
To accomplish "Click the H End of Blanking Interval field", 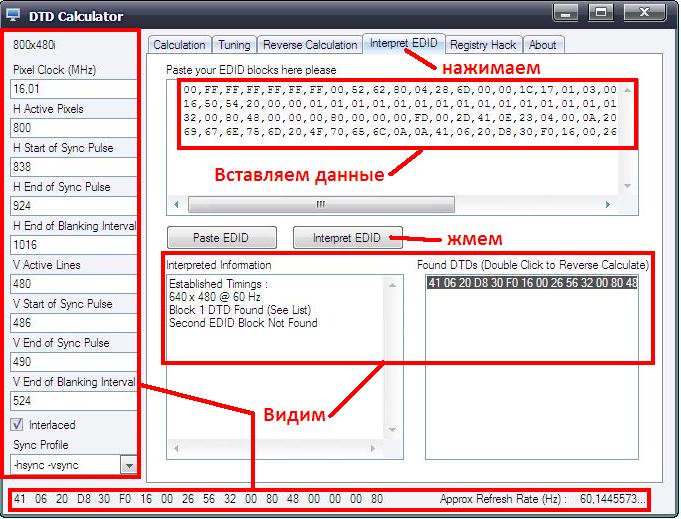I will tap(73, 245).
